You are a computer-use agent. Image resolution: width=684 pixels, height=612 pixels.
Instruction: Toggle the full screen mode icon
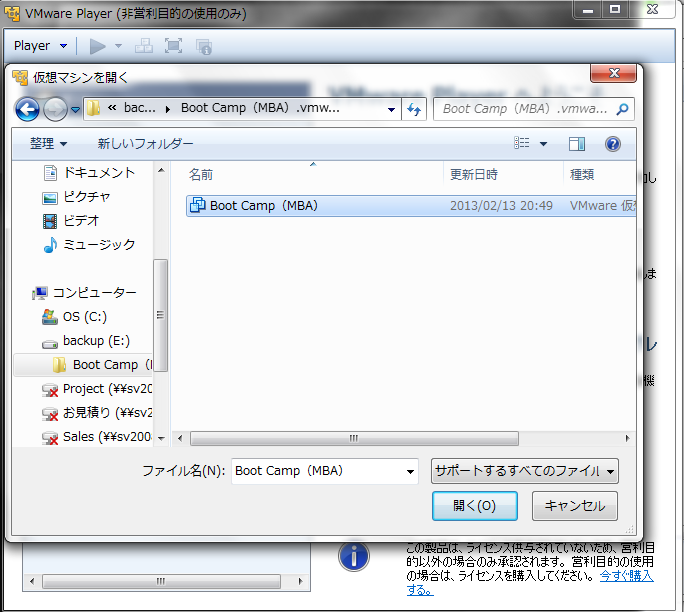pyautogui.click(x=173, y=46)
